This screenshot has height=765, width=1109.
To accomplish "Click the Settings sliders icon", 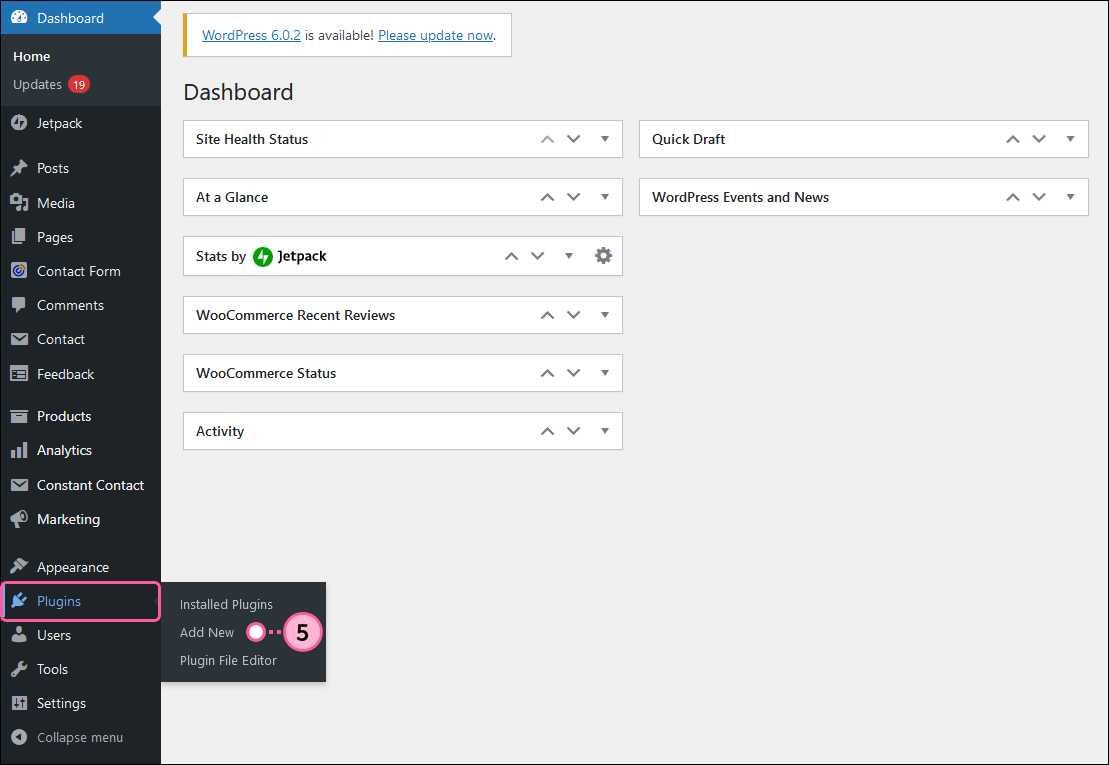I will click(x=19, y=703).
